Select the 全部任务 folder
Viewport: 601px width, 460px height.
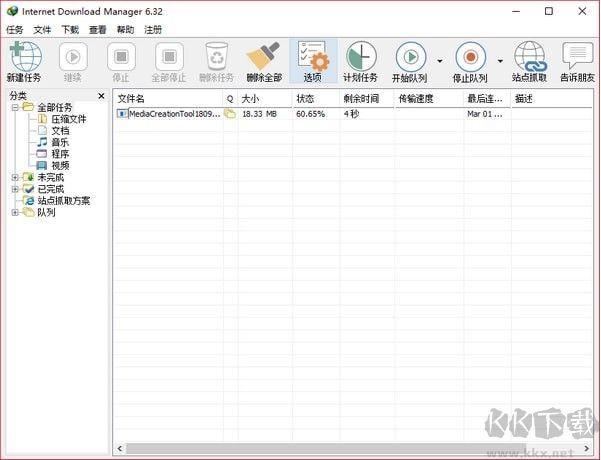[x=54, y=107]
